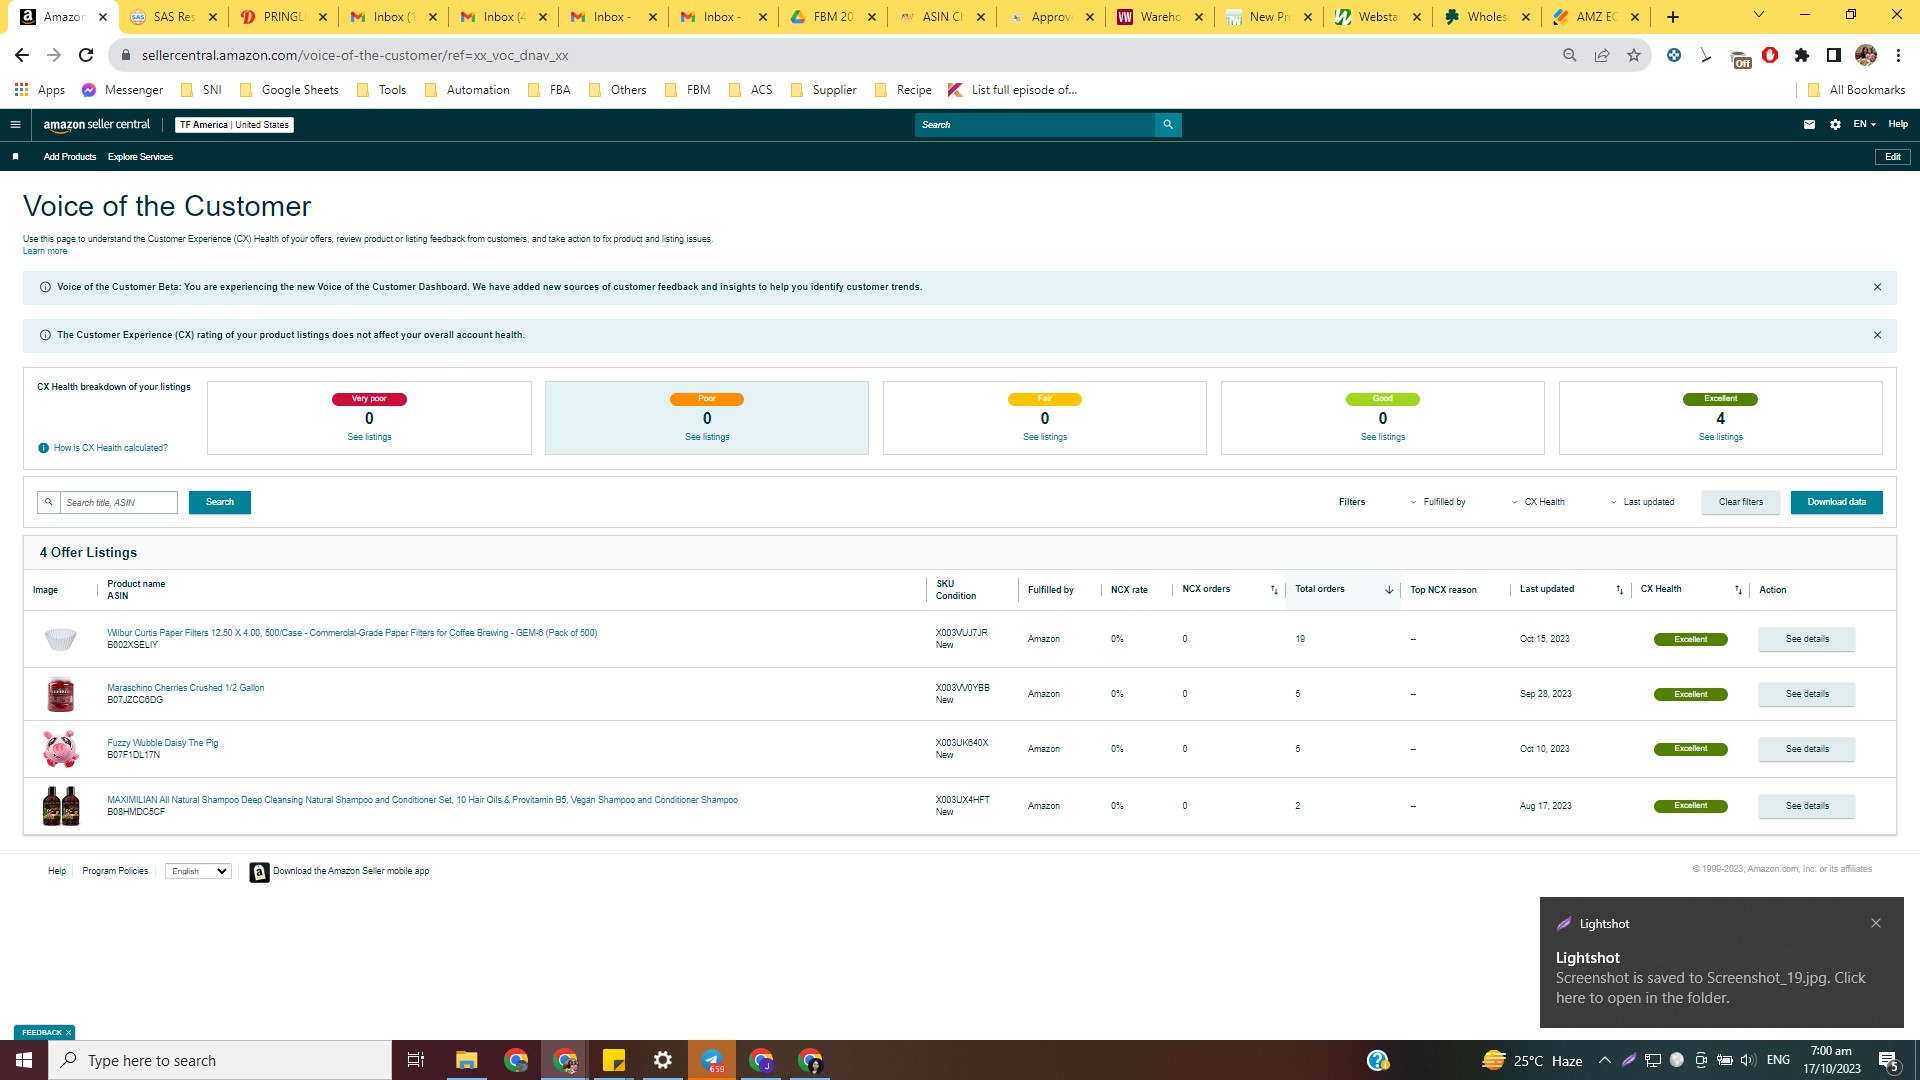Open Telegram from the taskbar
Screen dimensions: 1920x1080
(713, 1060)
